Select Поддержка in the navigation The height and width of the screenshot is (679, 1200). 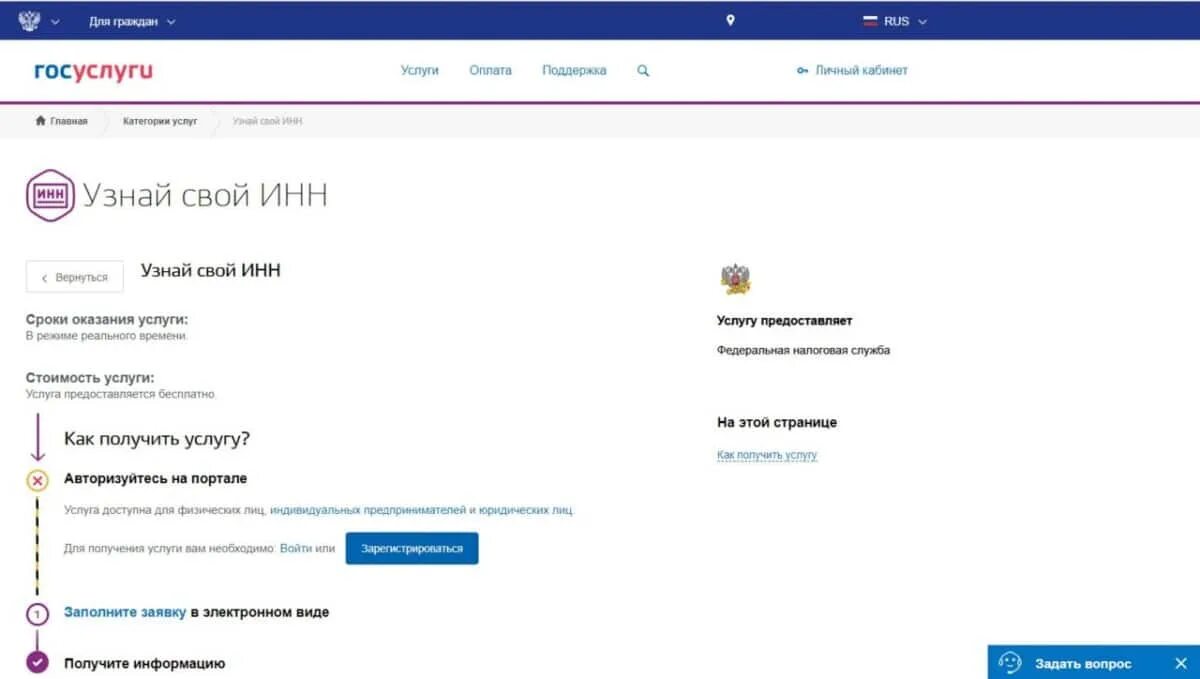pos(573,70)
